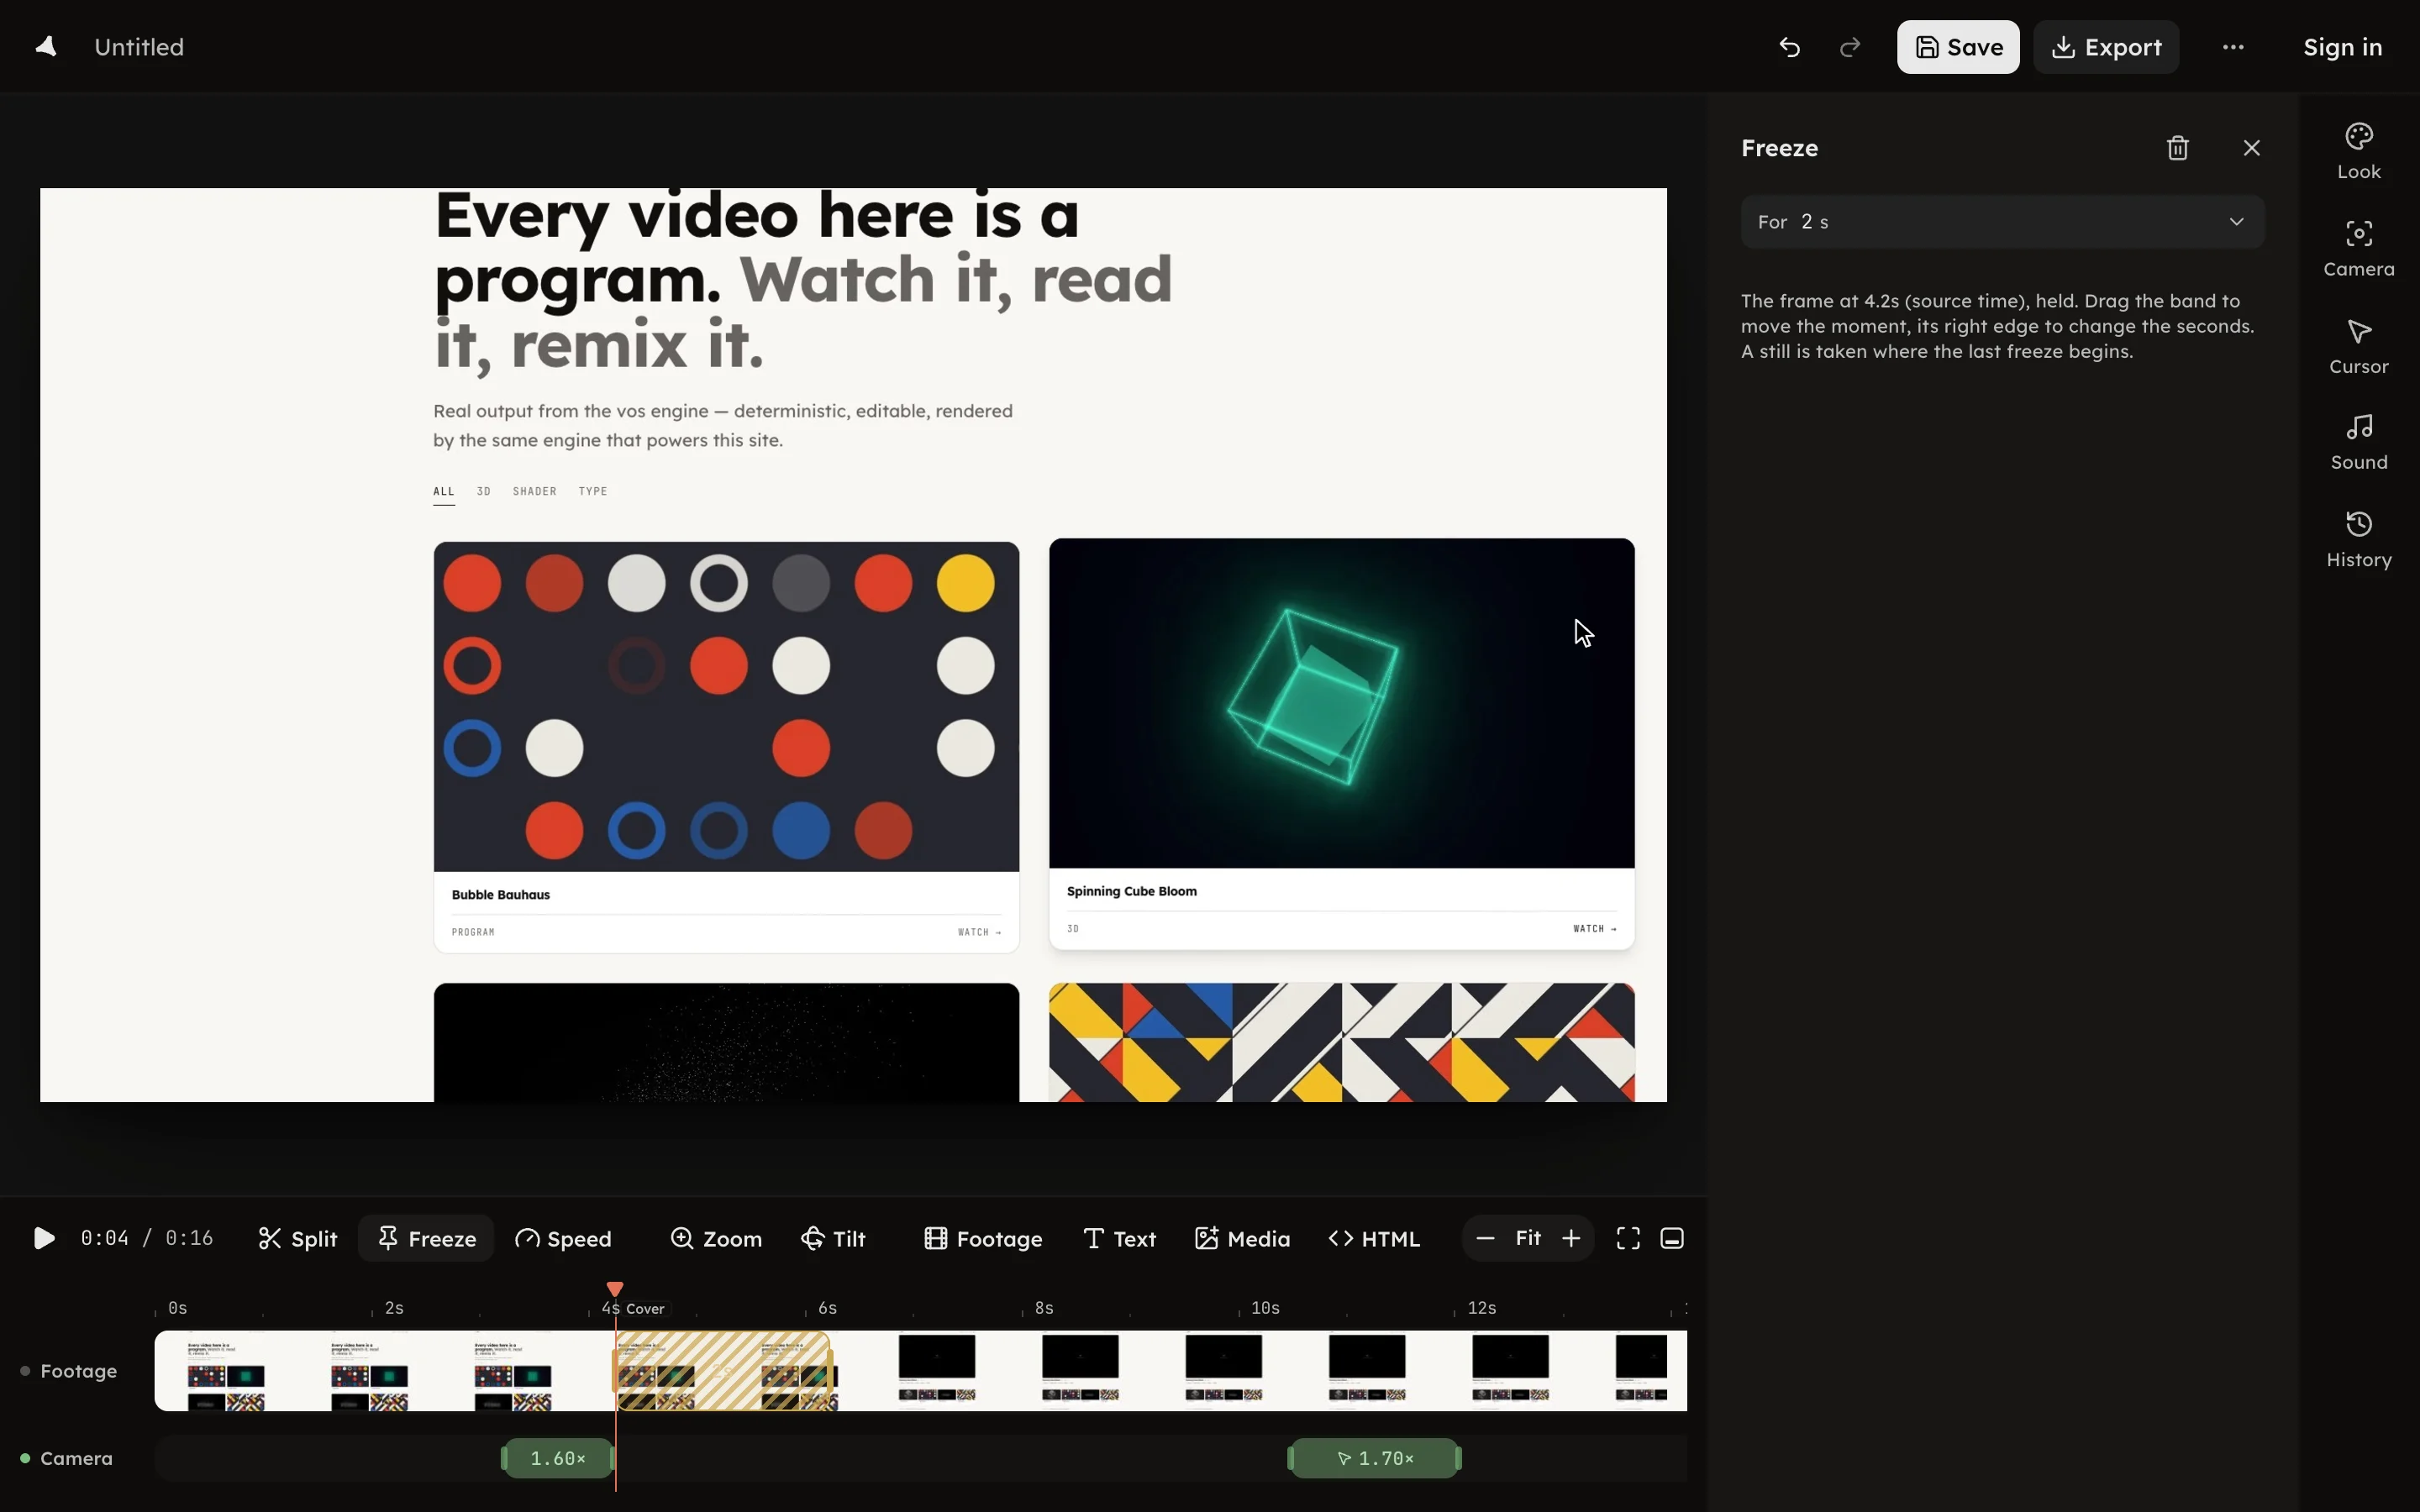Delete the freeze with trash icon
The height and width of the screenshot is (1512, 2420).
(x=2177, y=148)
